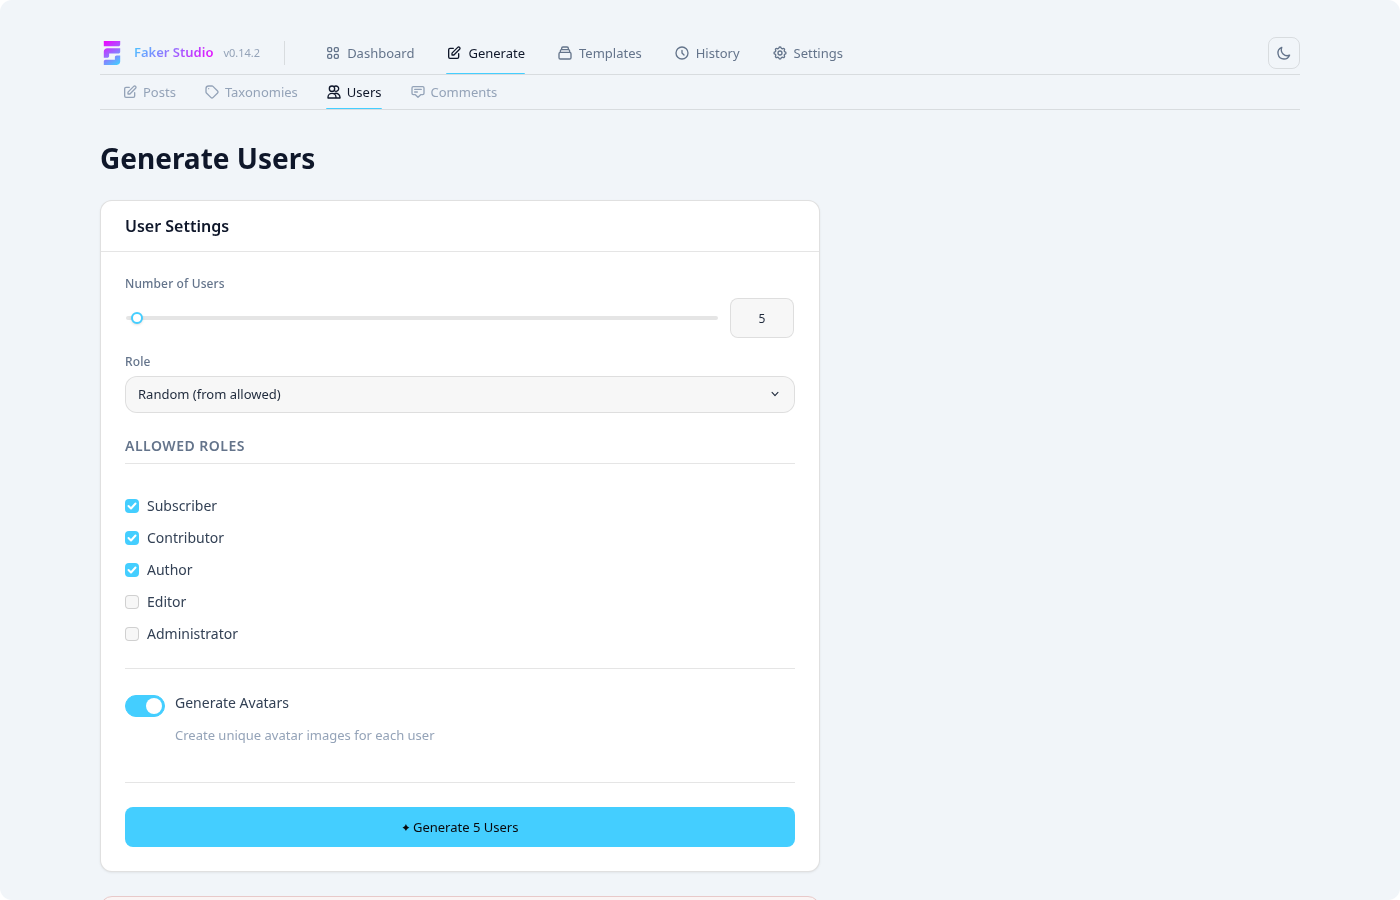Click the Dashboard grid icon

pyautogui.click(x=333, y=53)
